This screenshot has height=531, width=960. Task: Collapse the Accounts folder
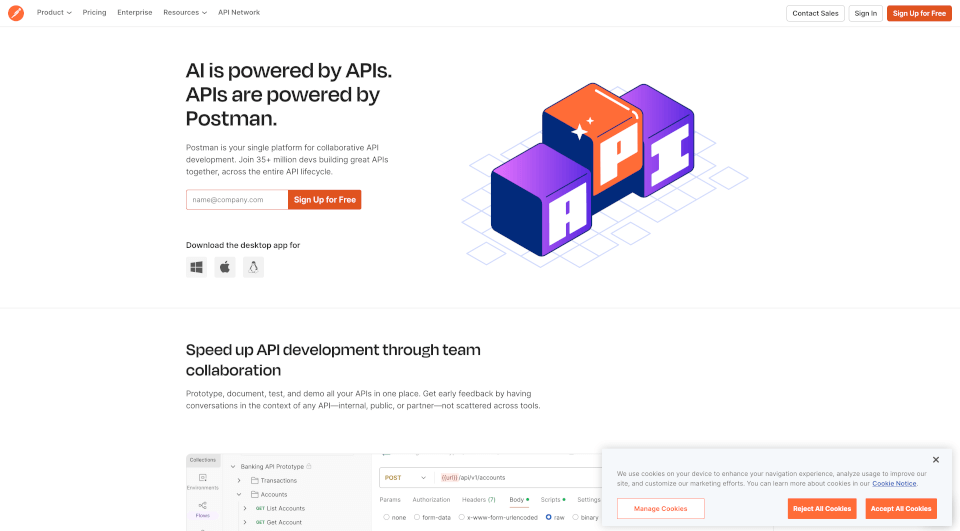239,494
